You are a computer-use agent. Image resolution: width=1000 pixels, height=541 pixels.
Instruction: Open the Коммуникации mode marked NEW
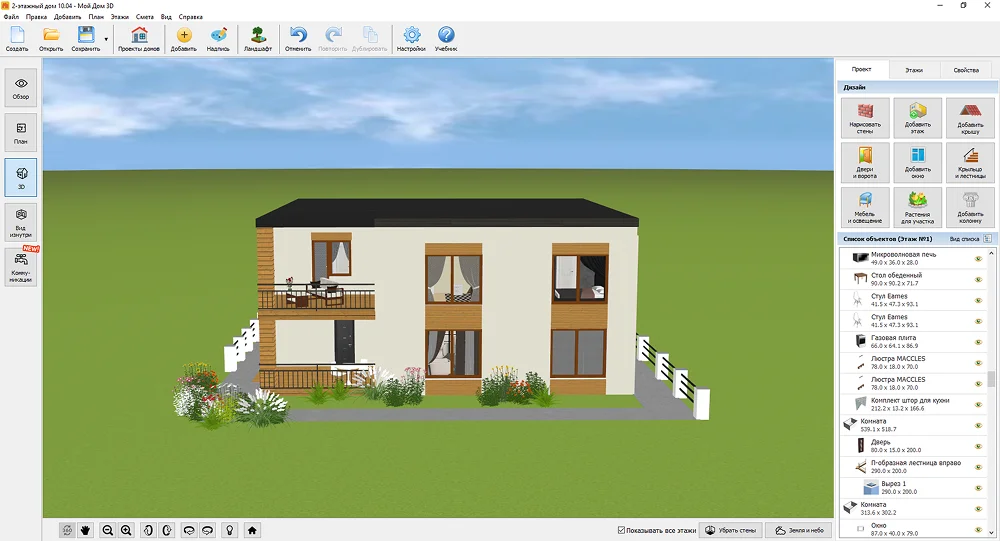tap(21, 267)
